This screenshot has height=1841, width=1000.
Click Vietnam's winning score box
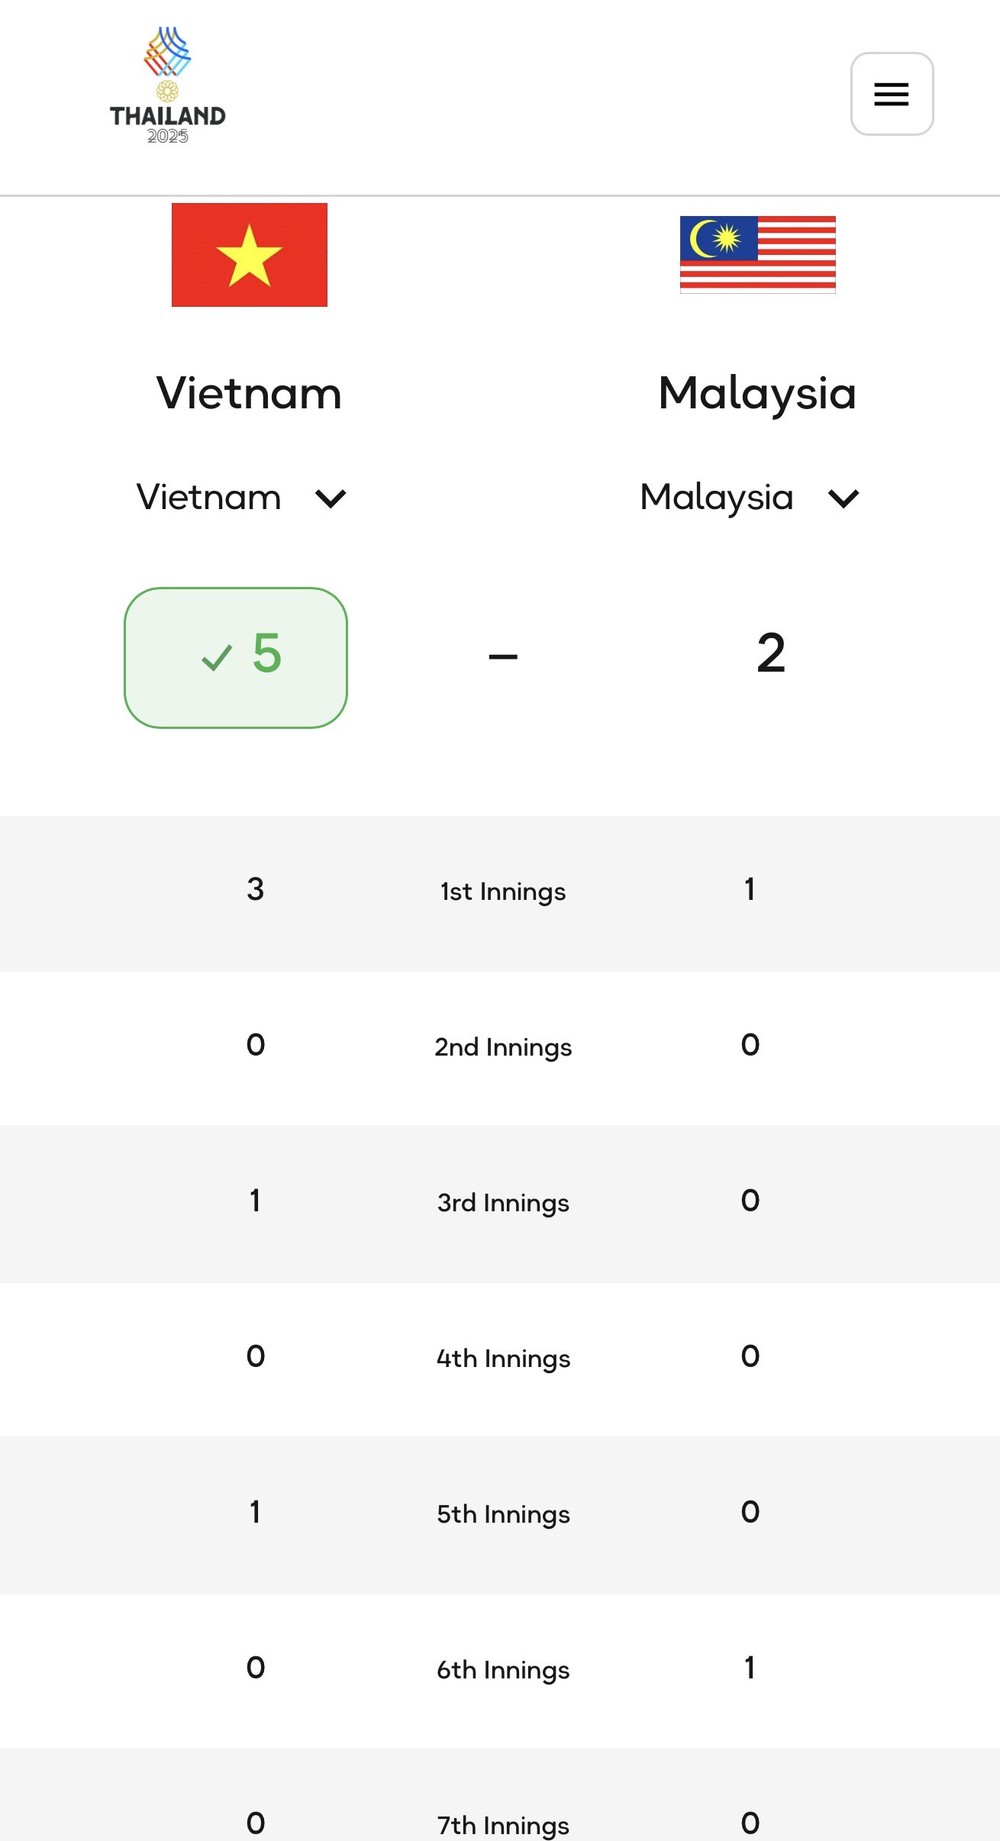(x=236, y=657)
